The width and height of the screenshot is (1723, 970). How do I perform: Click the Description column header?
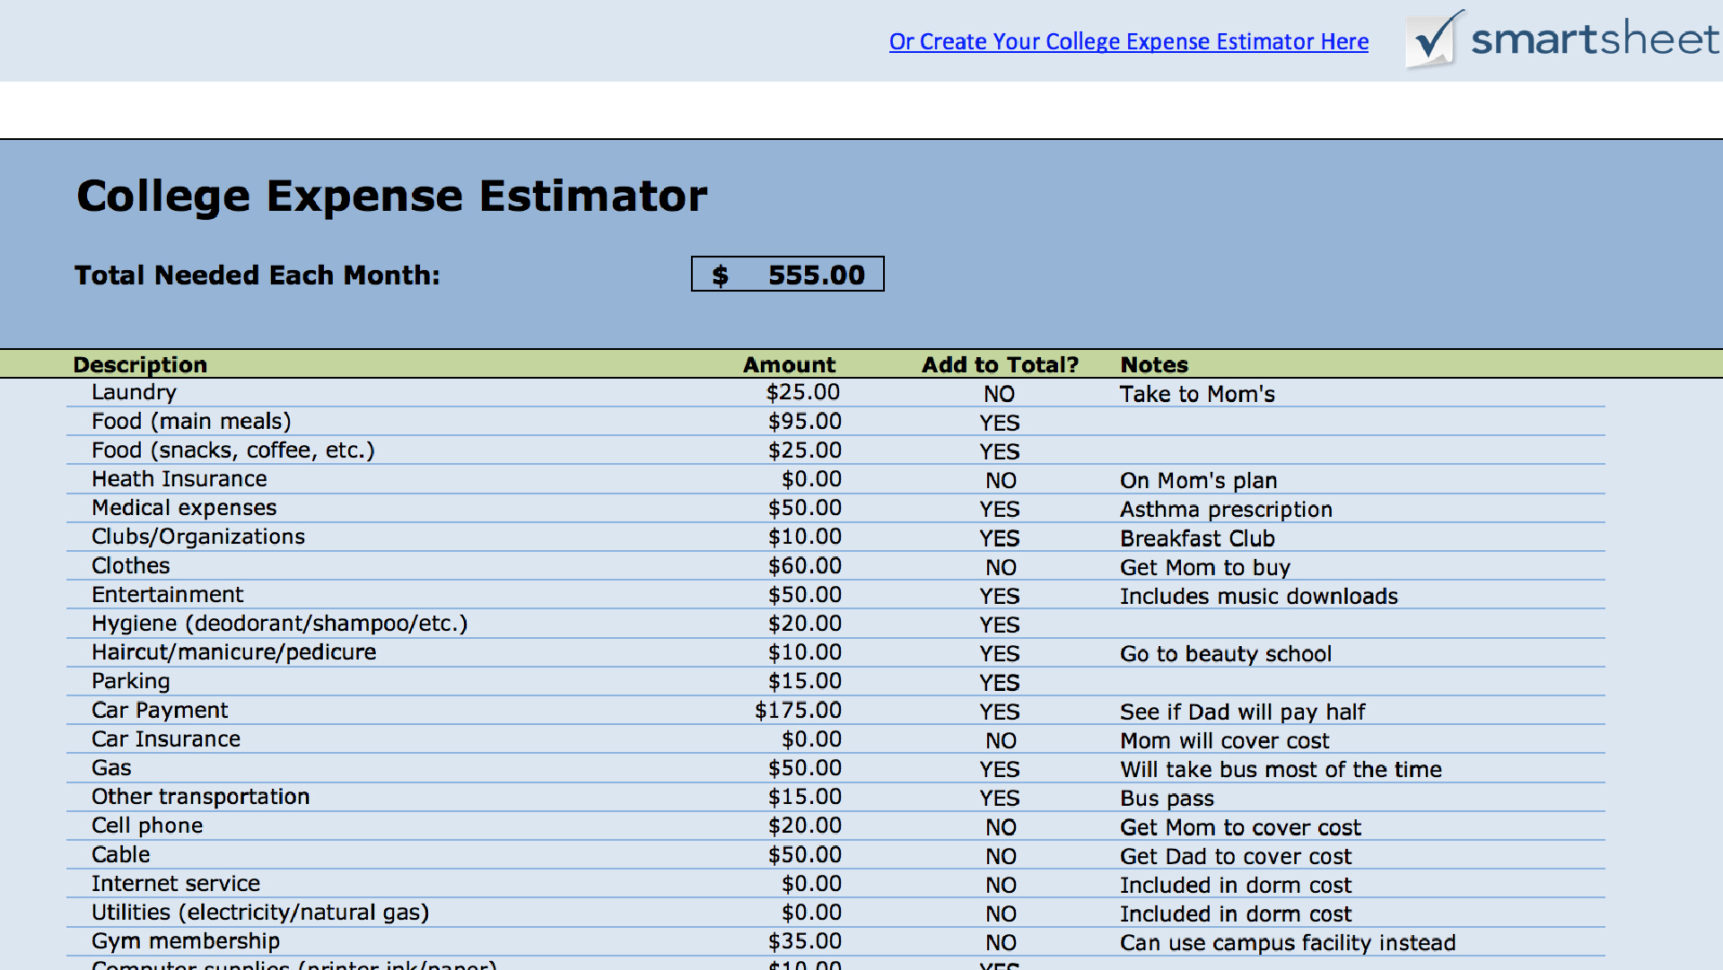(x=140, y=364)
